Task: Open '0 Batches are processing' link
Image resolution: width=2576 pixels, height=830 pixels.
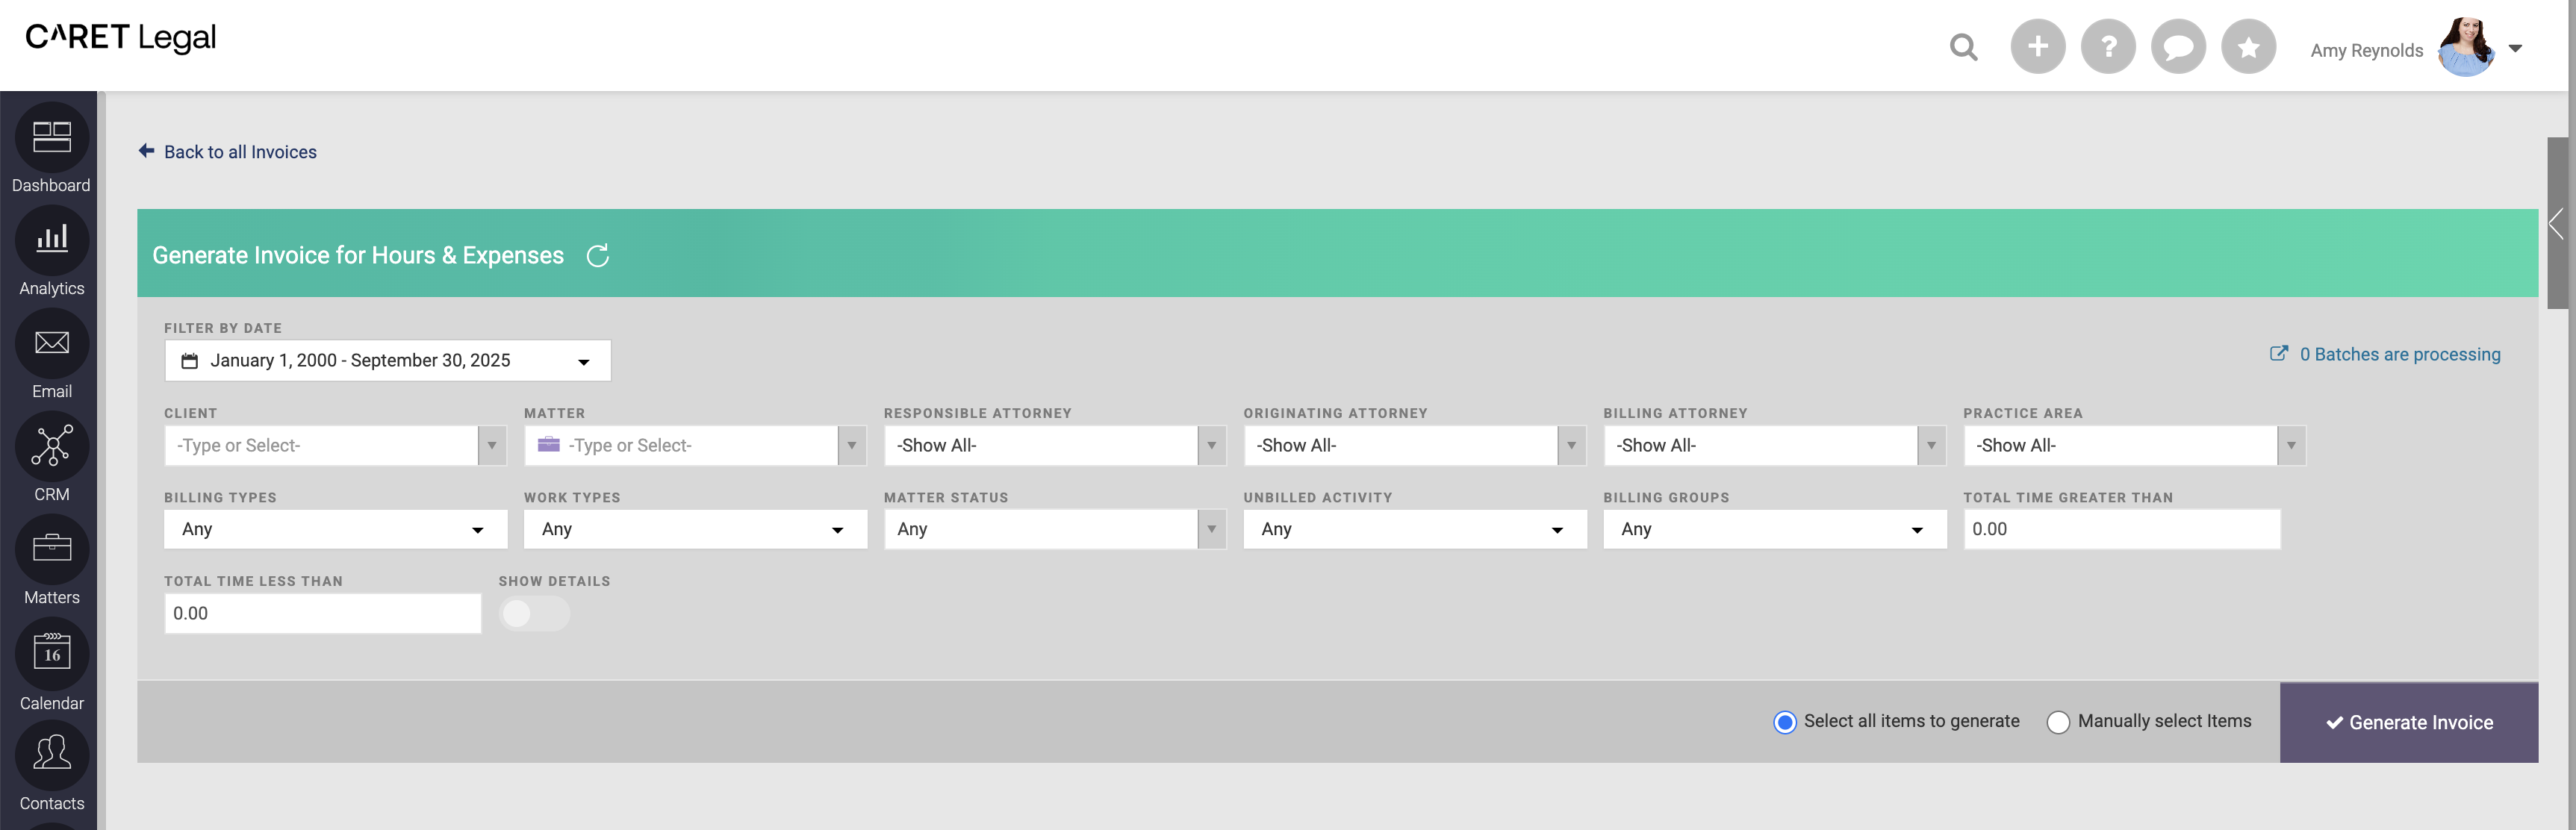Action: [2399, 354]
